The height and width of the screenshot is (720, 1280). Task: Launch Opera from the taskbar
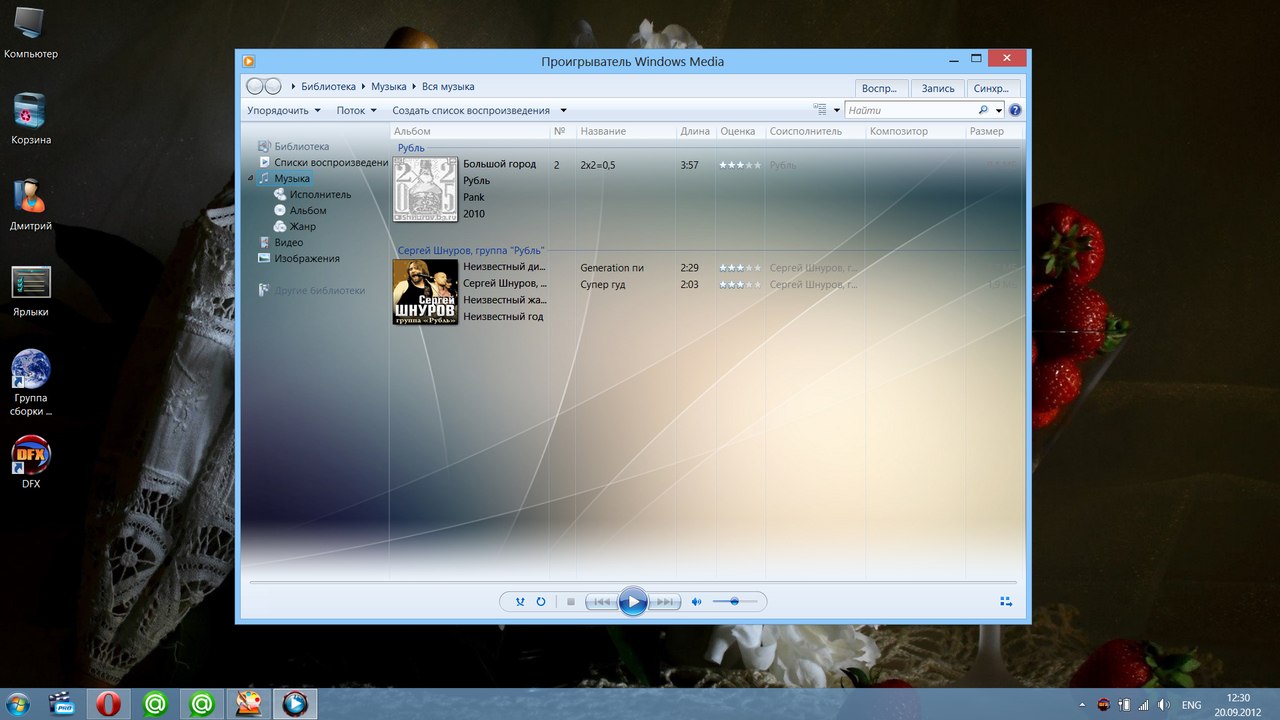coord(109,704)
